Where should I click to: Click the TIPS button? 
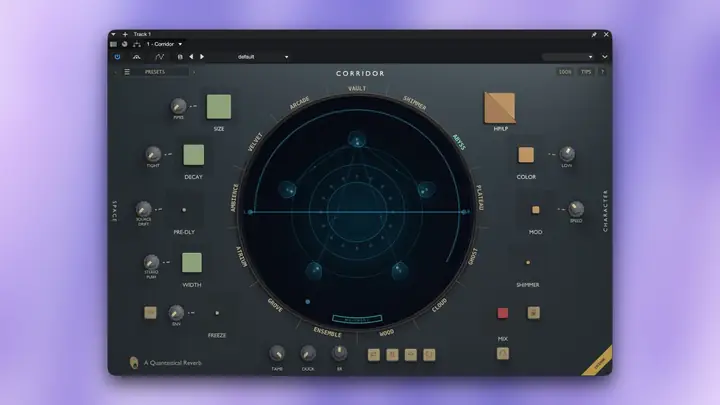point(586,72)
